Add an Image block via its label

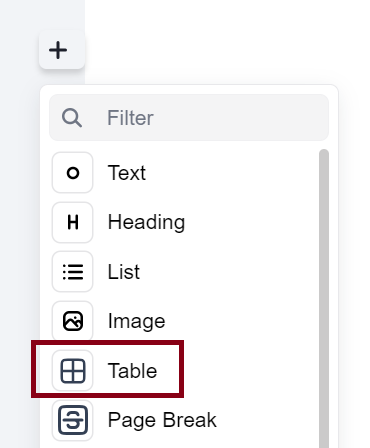point(136,321)
